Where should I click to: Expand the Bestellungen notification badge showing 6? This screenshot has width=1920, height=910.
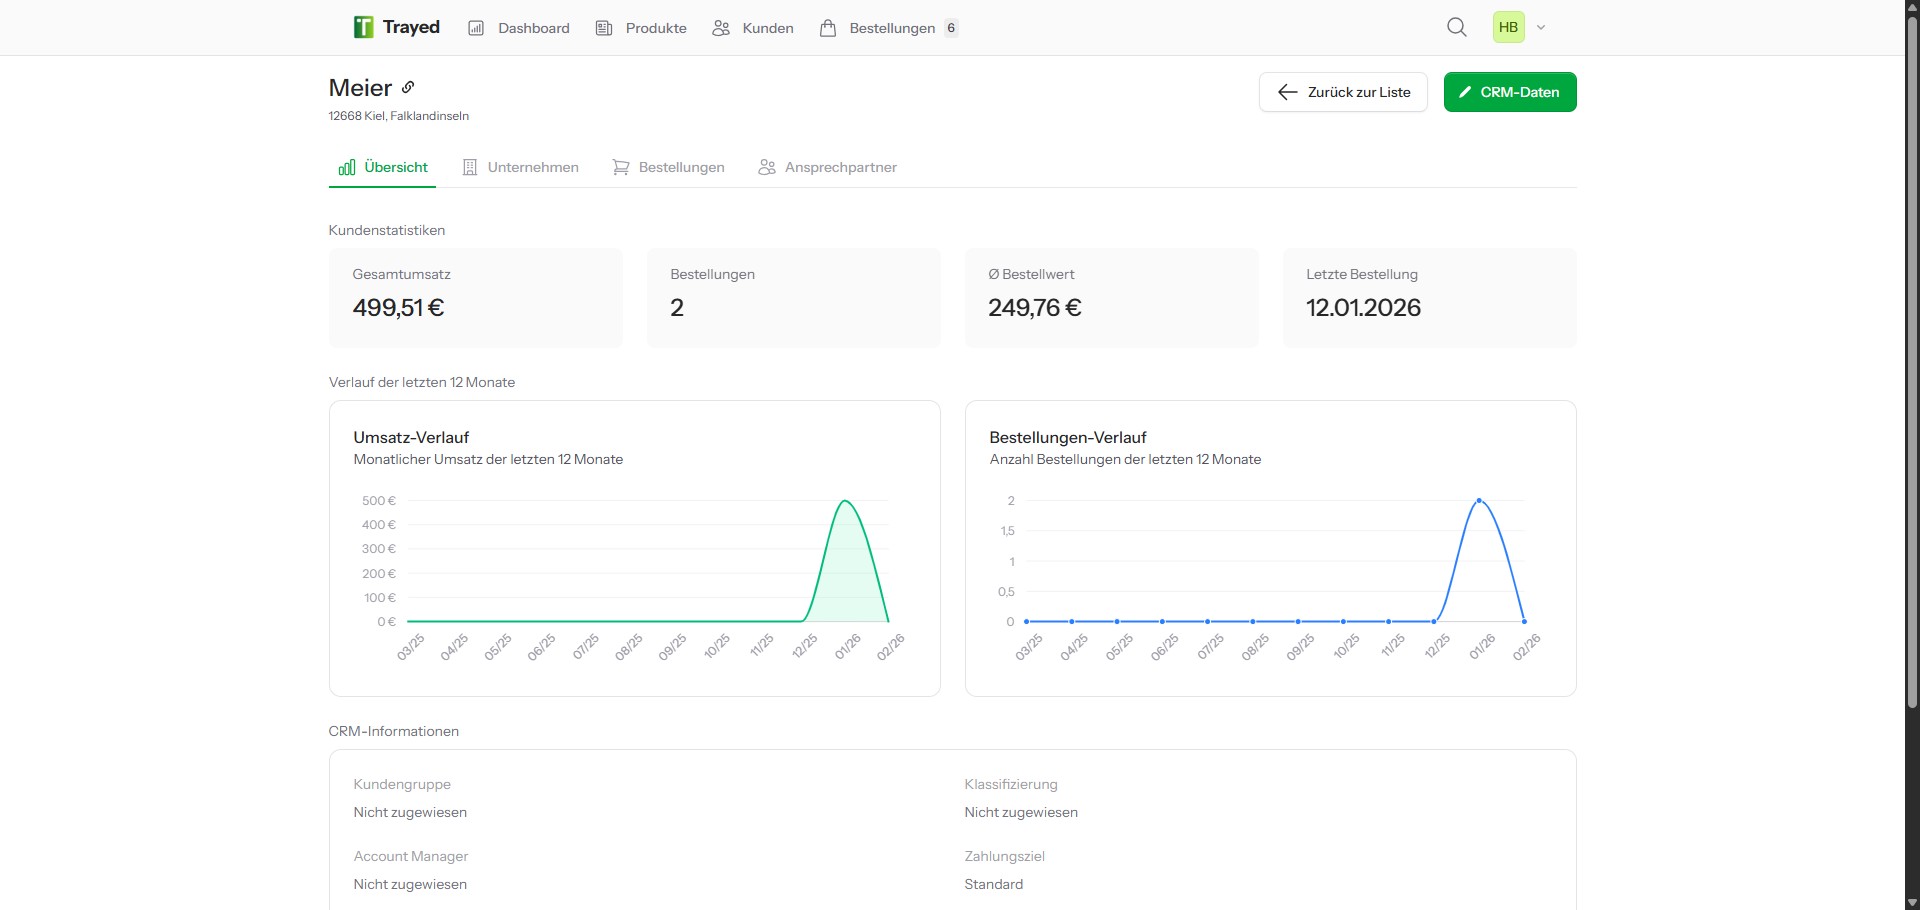click(949, 28)
